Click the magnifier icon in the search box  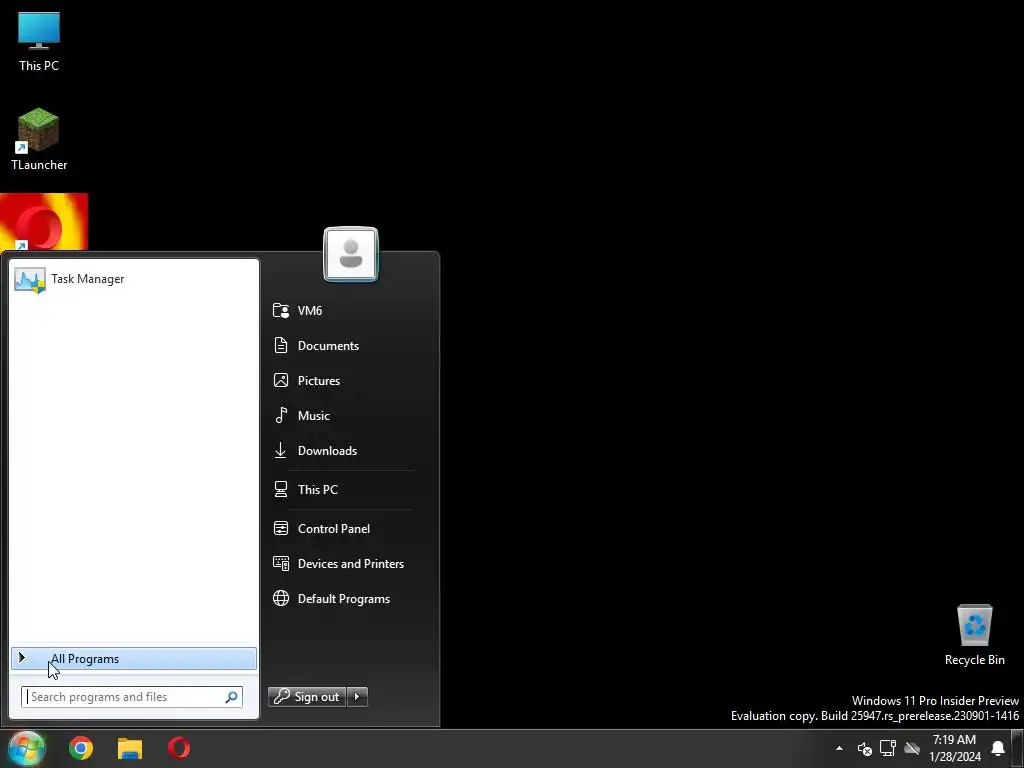tap(231, 697)
